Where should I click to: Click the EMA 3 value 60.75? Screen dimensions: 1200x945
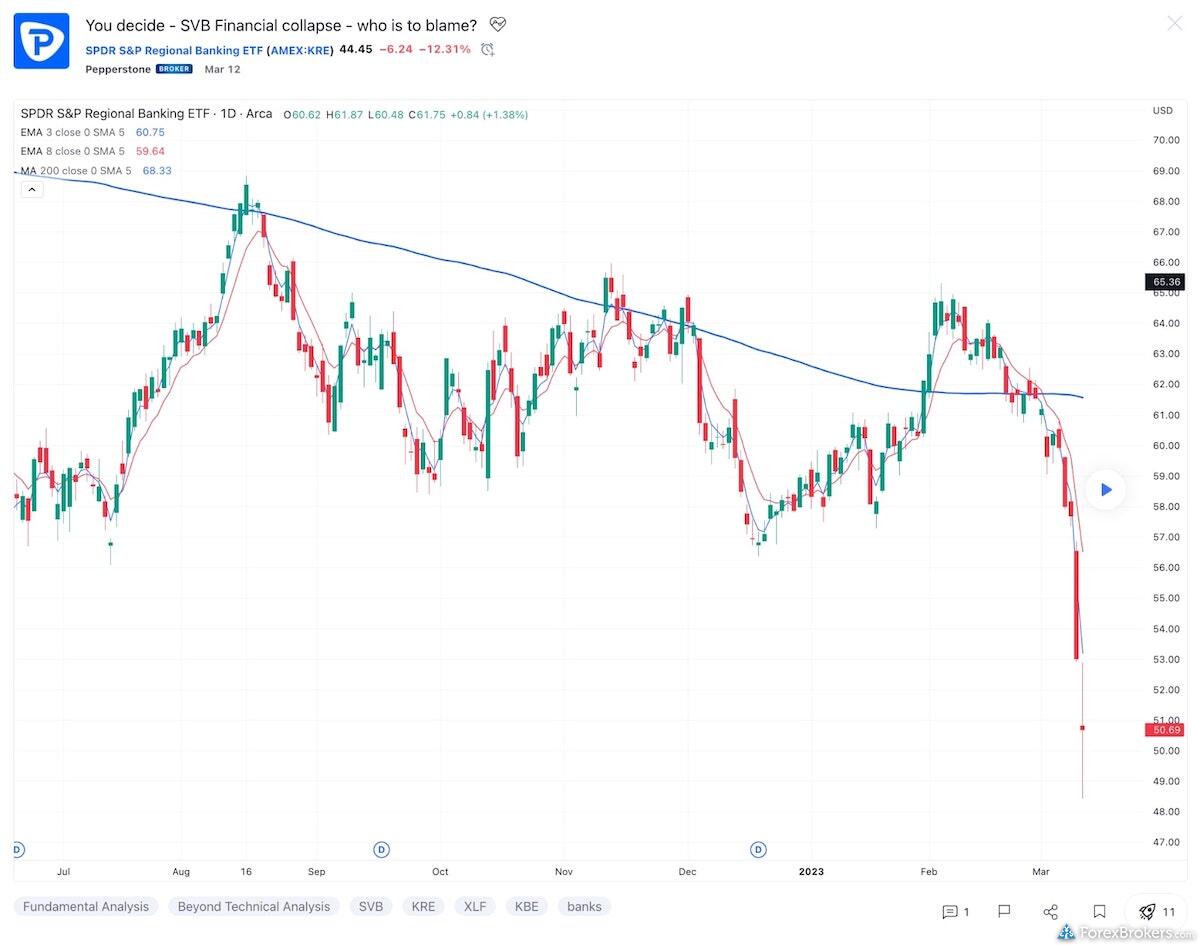[x=150, y=132]
